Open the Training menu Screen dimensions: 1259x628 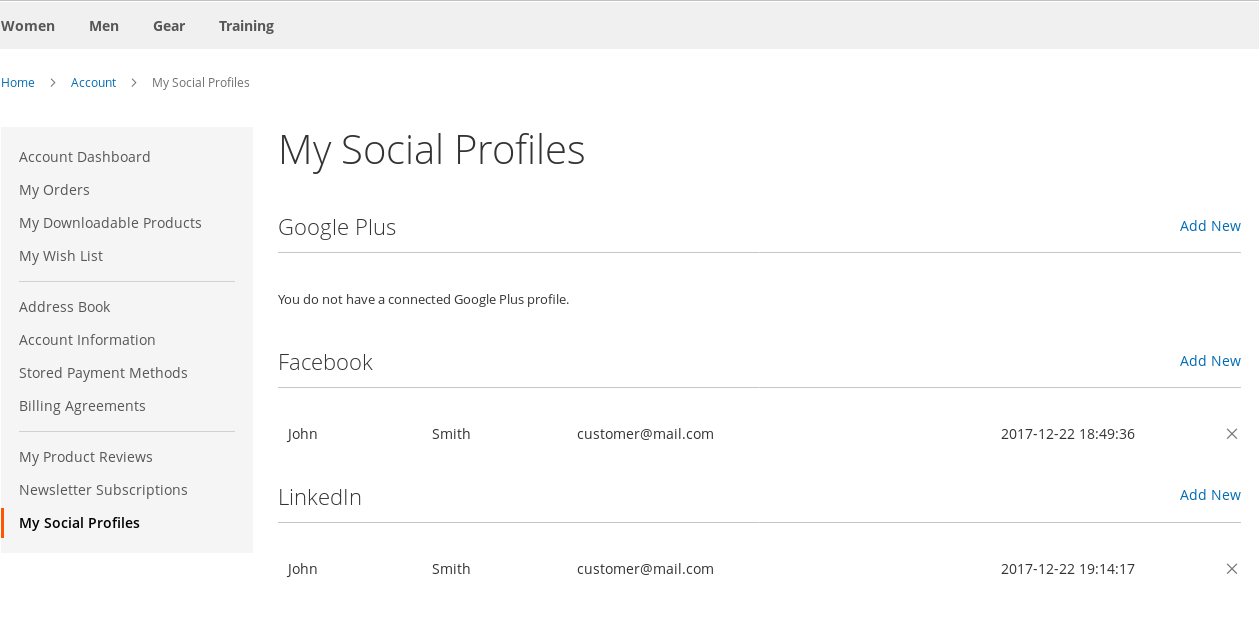pos(246,26)
